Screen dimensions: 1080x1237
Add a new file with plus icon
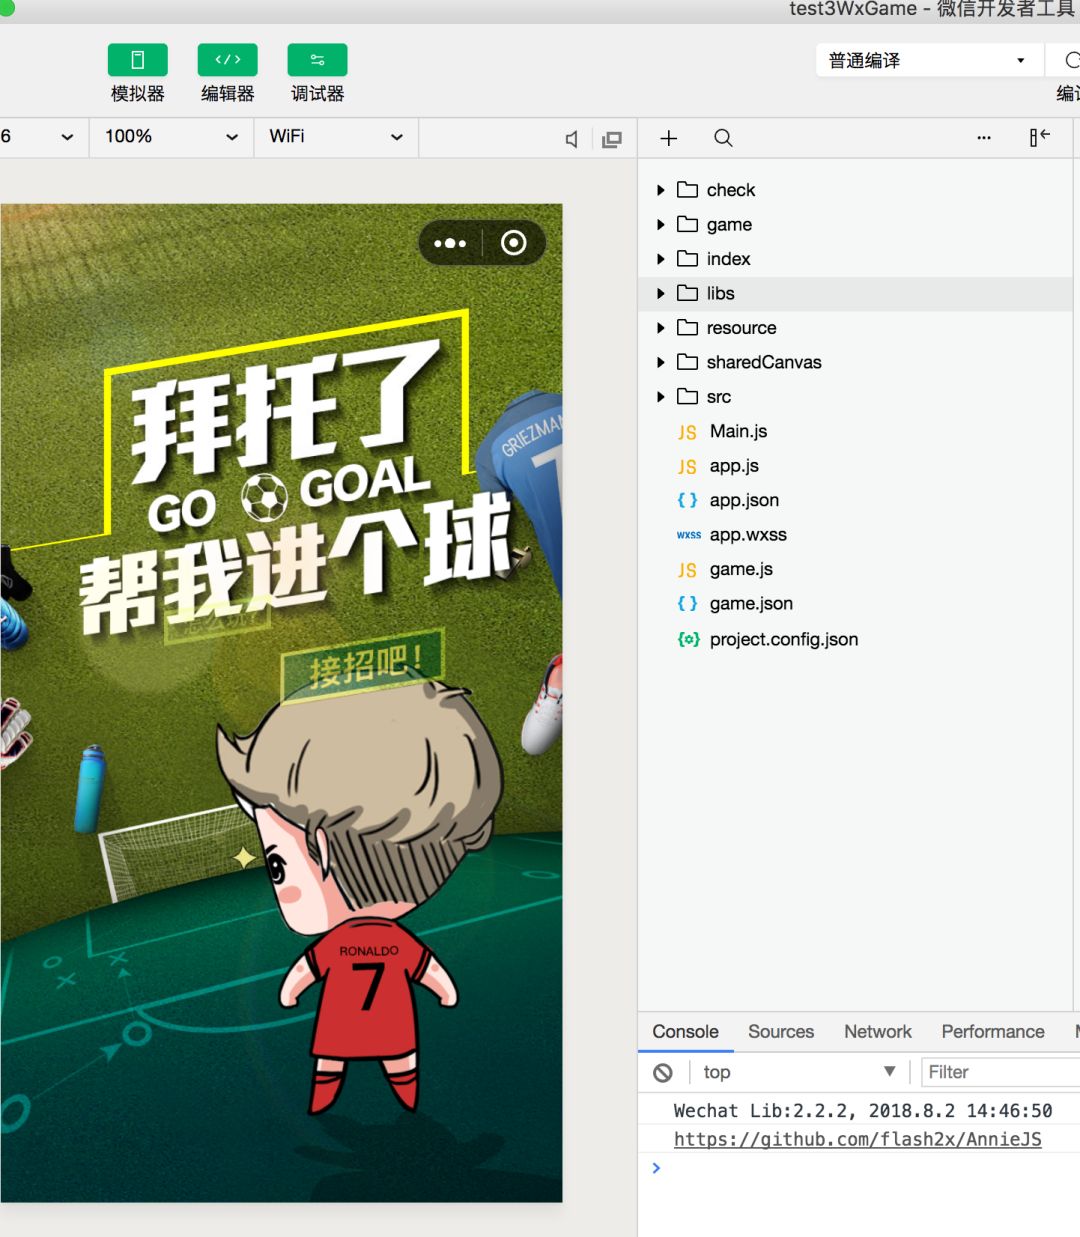669,138
